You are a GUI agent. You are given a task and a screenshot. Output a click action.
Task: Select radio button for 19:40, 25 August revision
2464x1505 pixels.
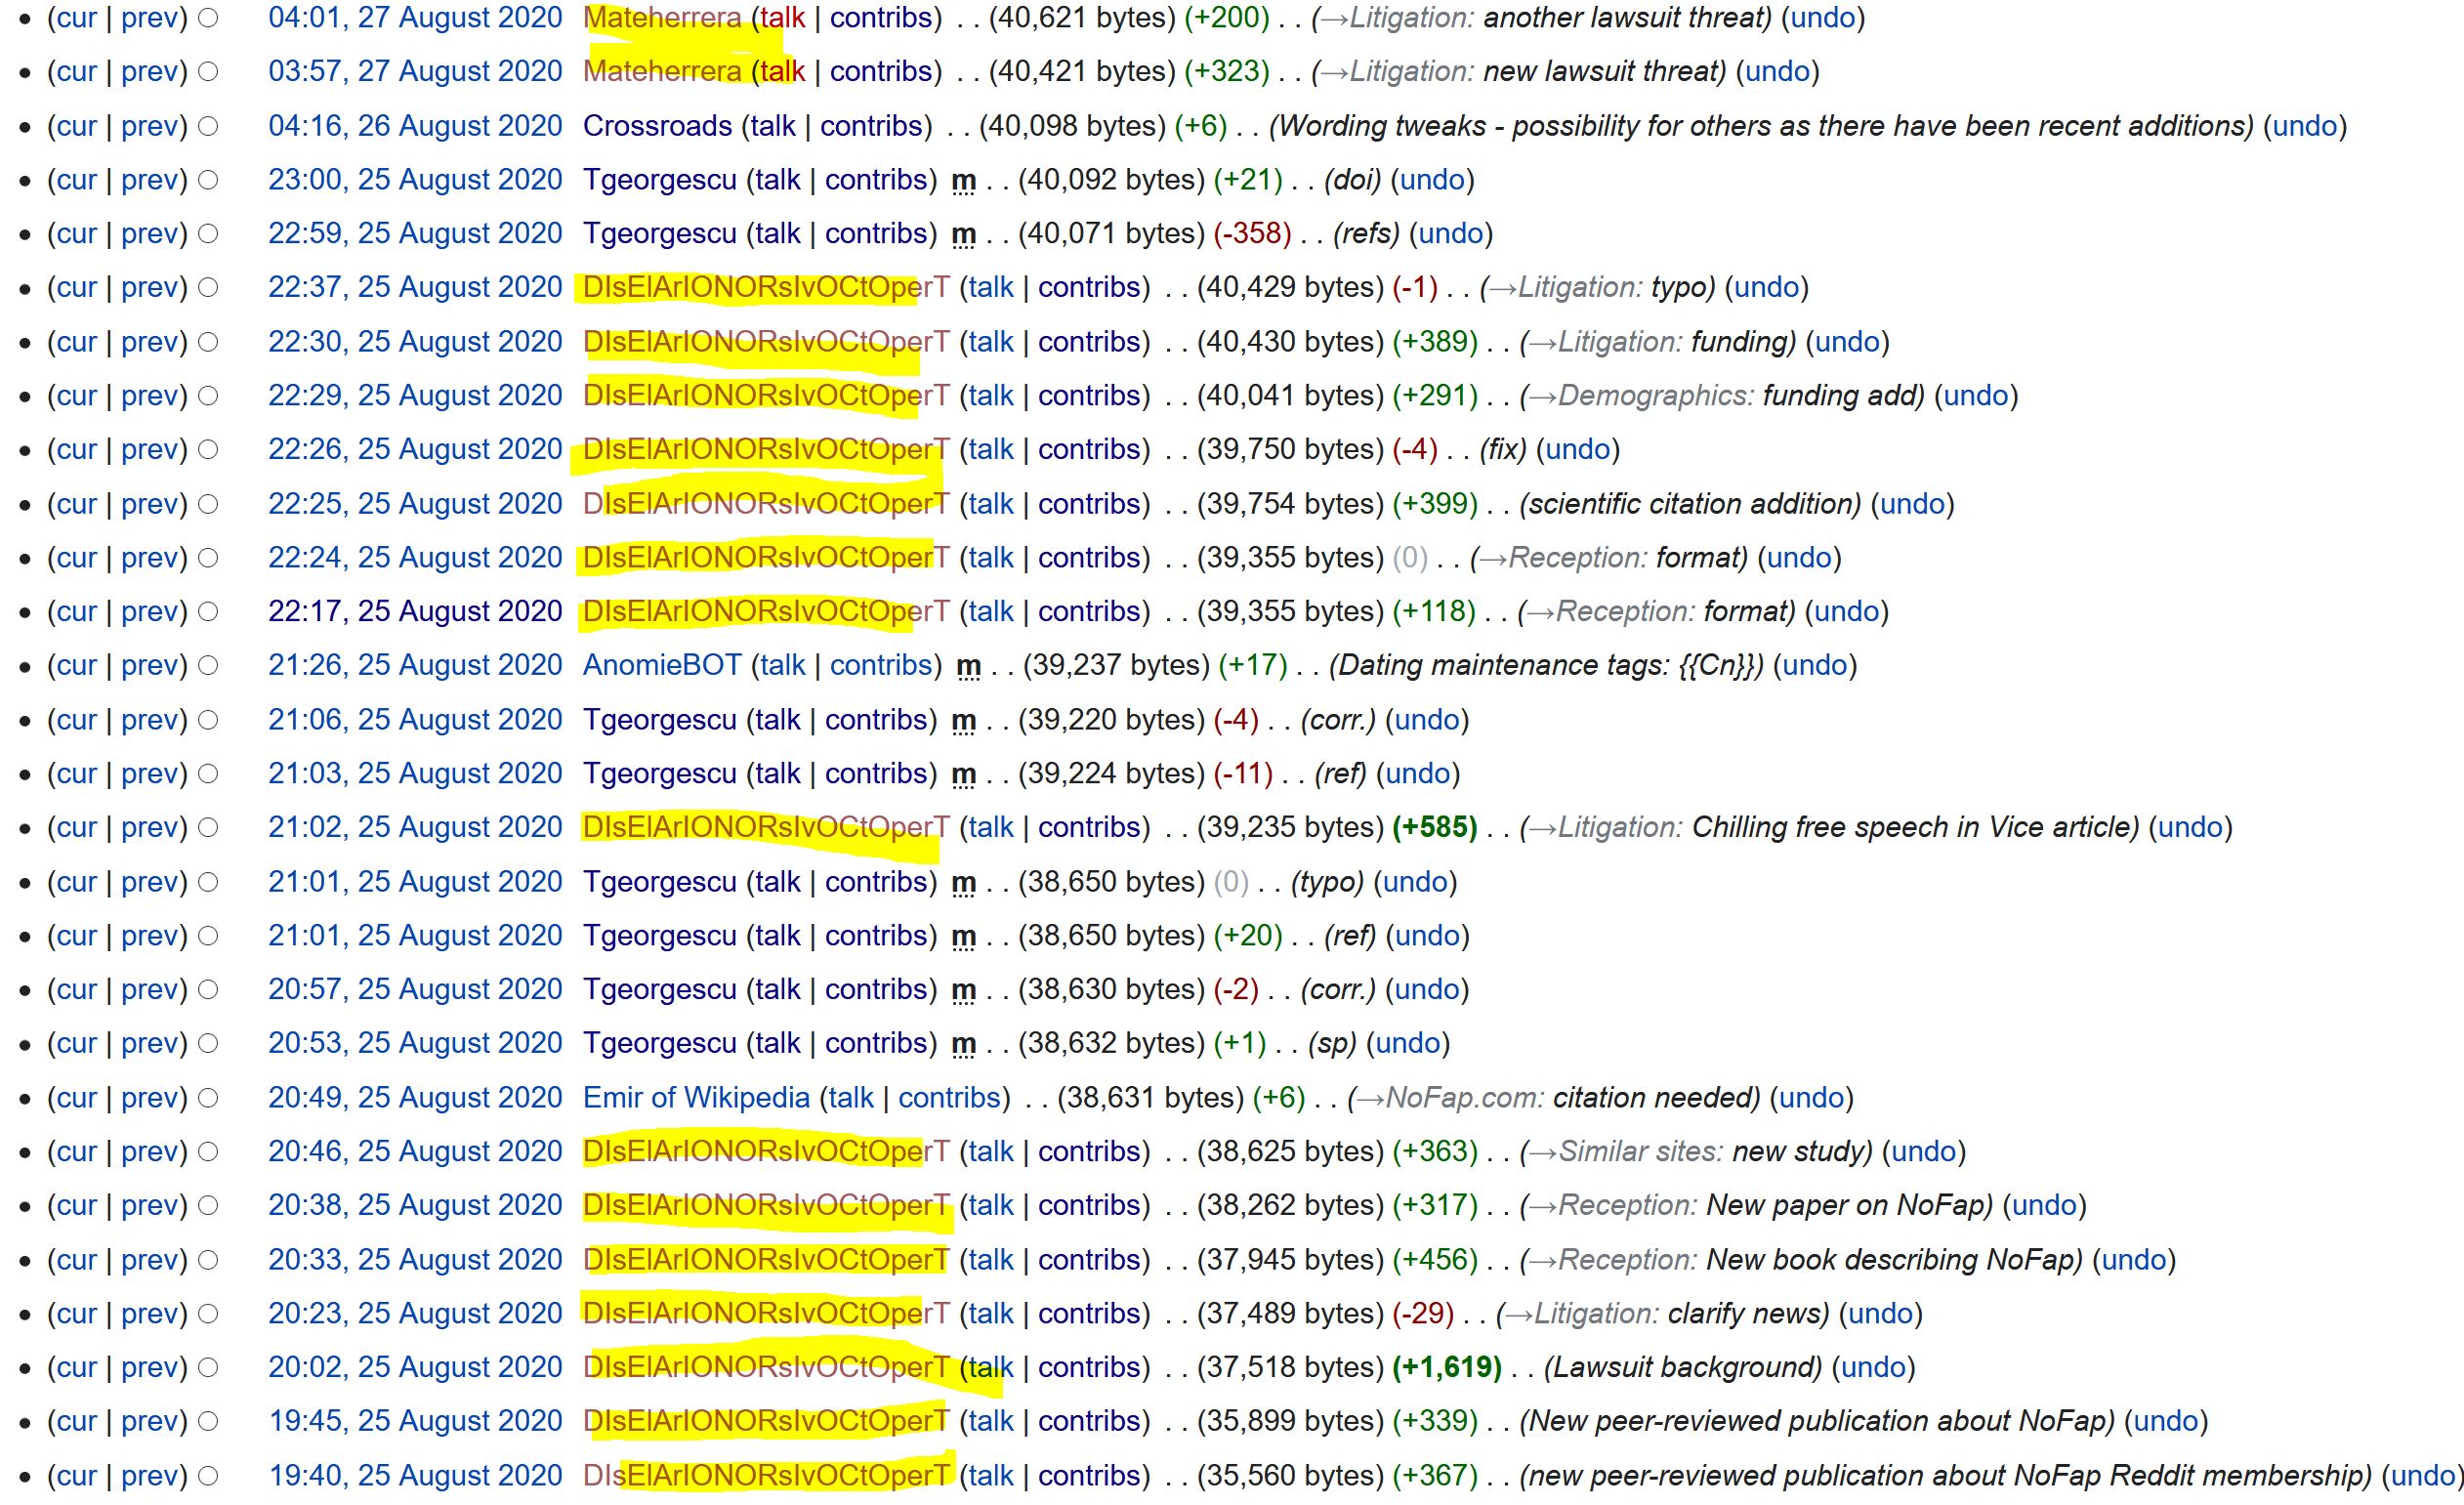(x=208, y=1475)
